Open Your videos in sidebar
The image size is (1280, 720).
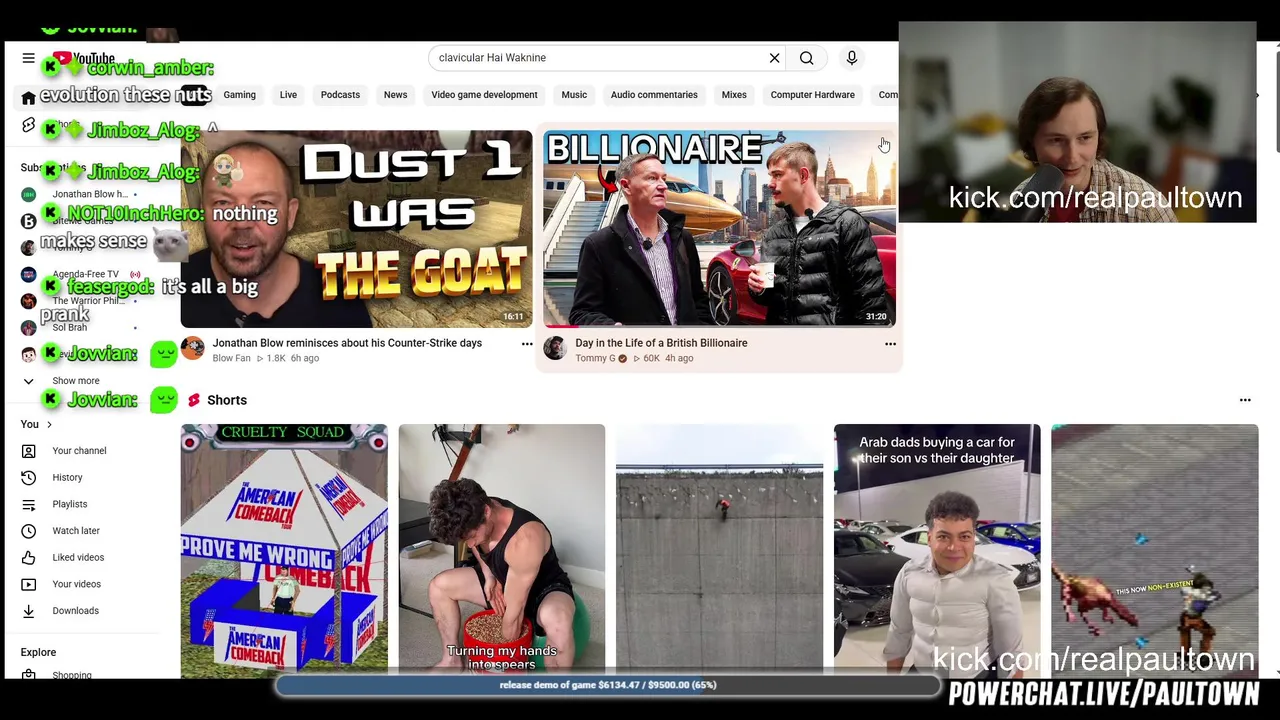[76, 584]
